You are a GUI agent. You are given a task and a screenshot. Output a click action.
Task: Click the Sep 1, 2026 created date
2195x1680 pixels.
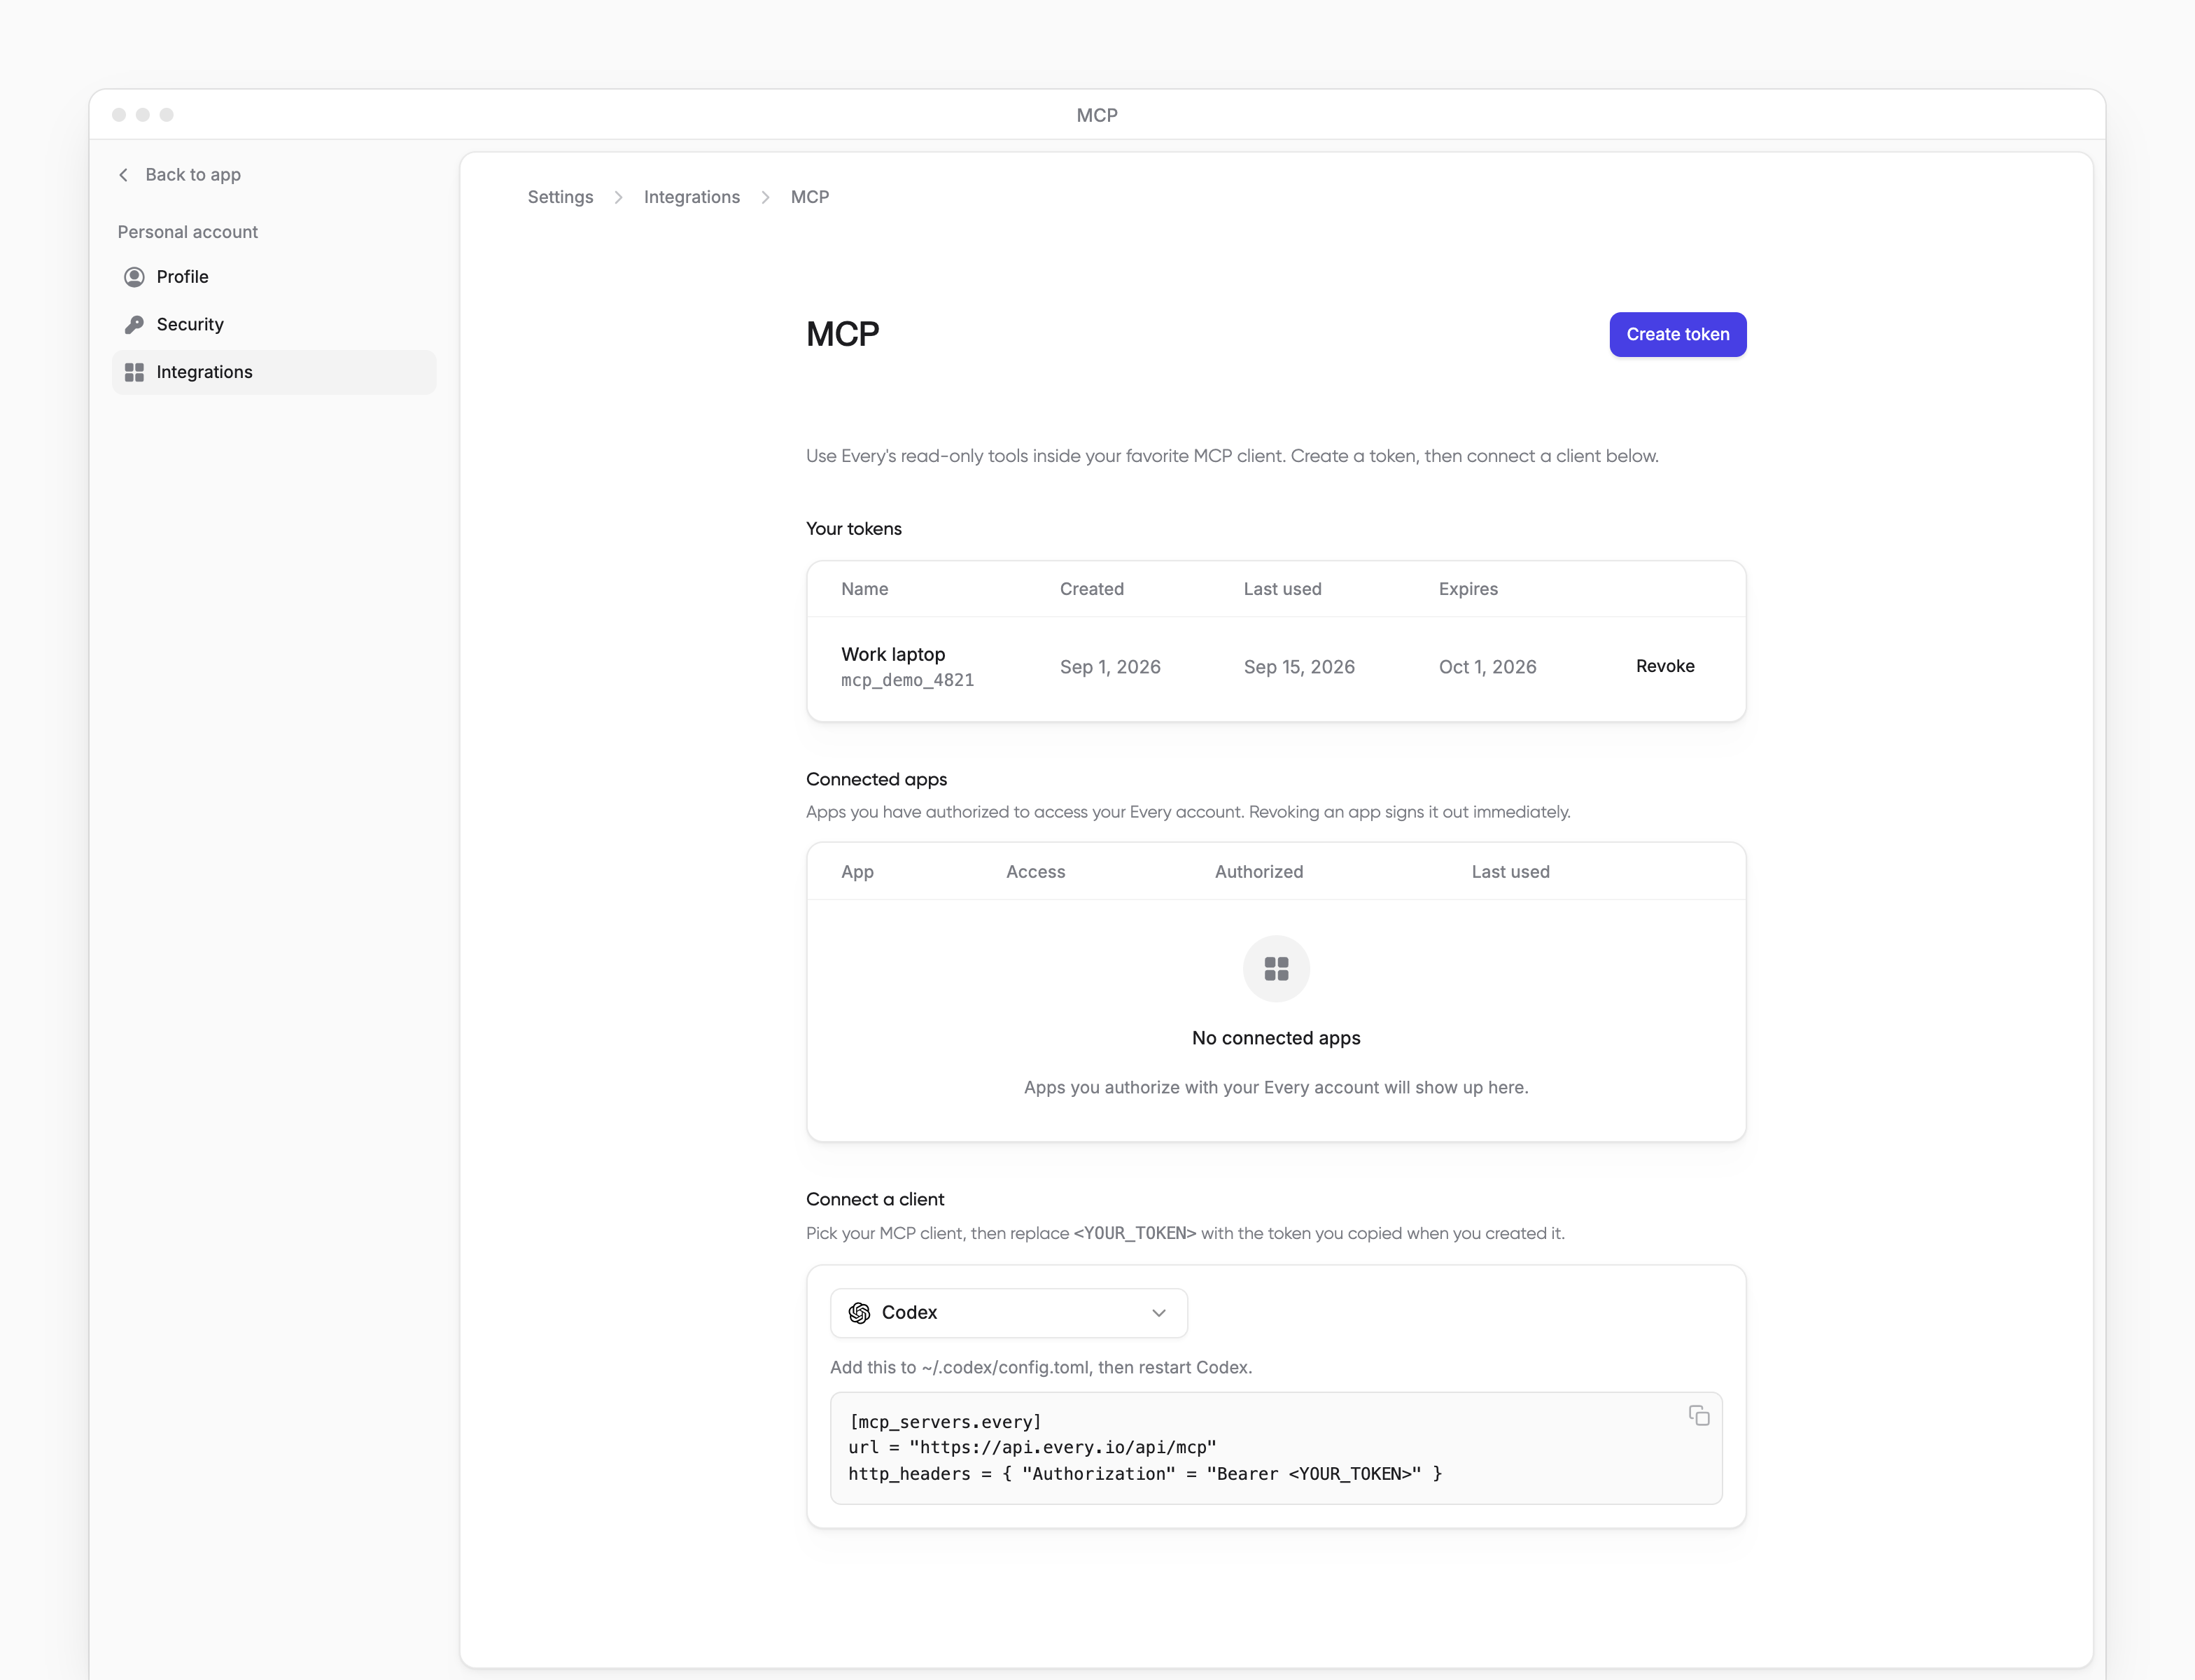point(1109,667)
